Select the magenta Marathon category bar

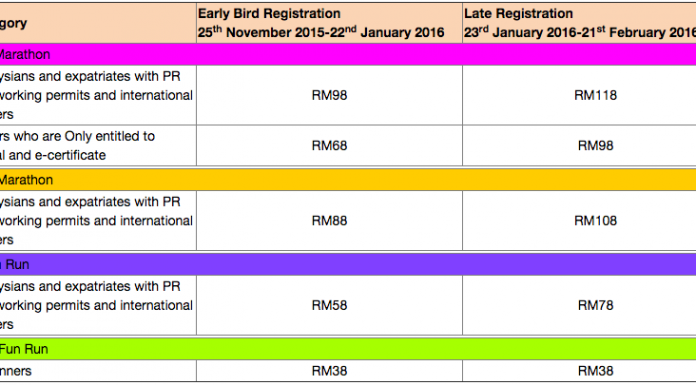coord(348,55)
